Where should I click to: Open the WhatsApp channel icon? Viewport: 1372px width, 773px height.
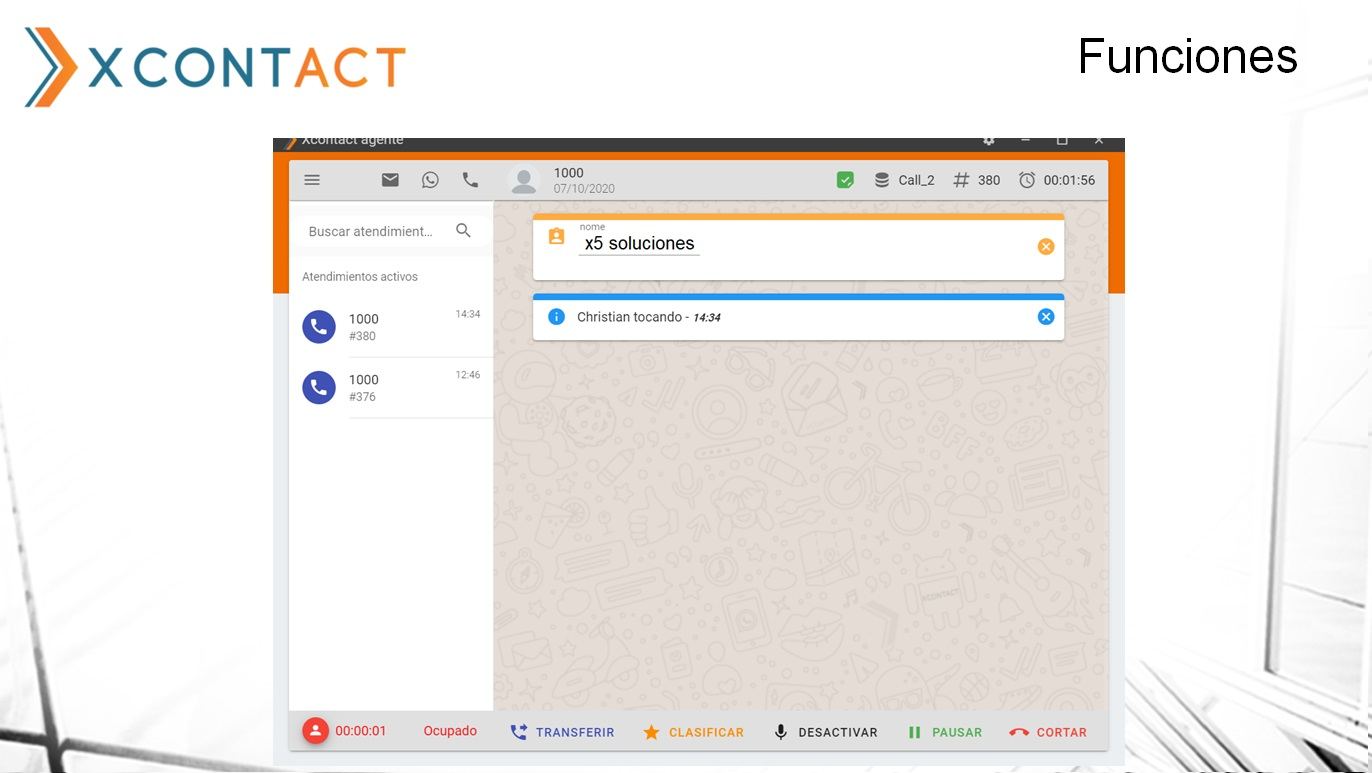point(430,180)
